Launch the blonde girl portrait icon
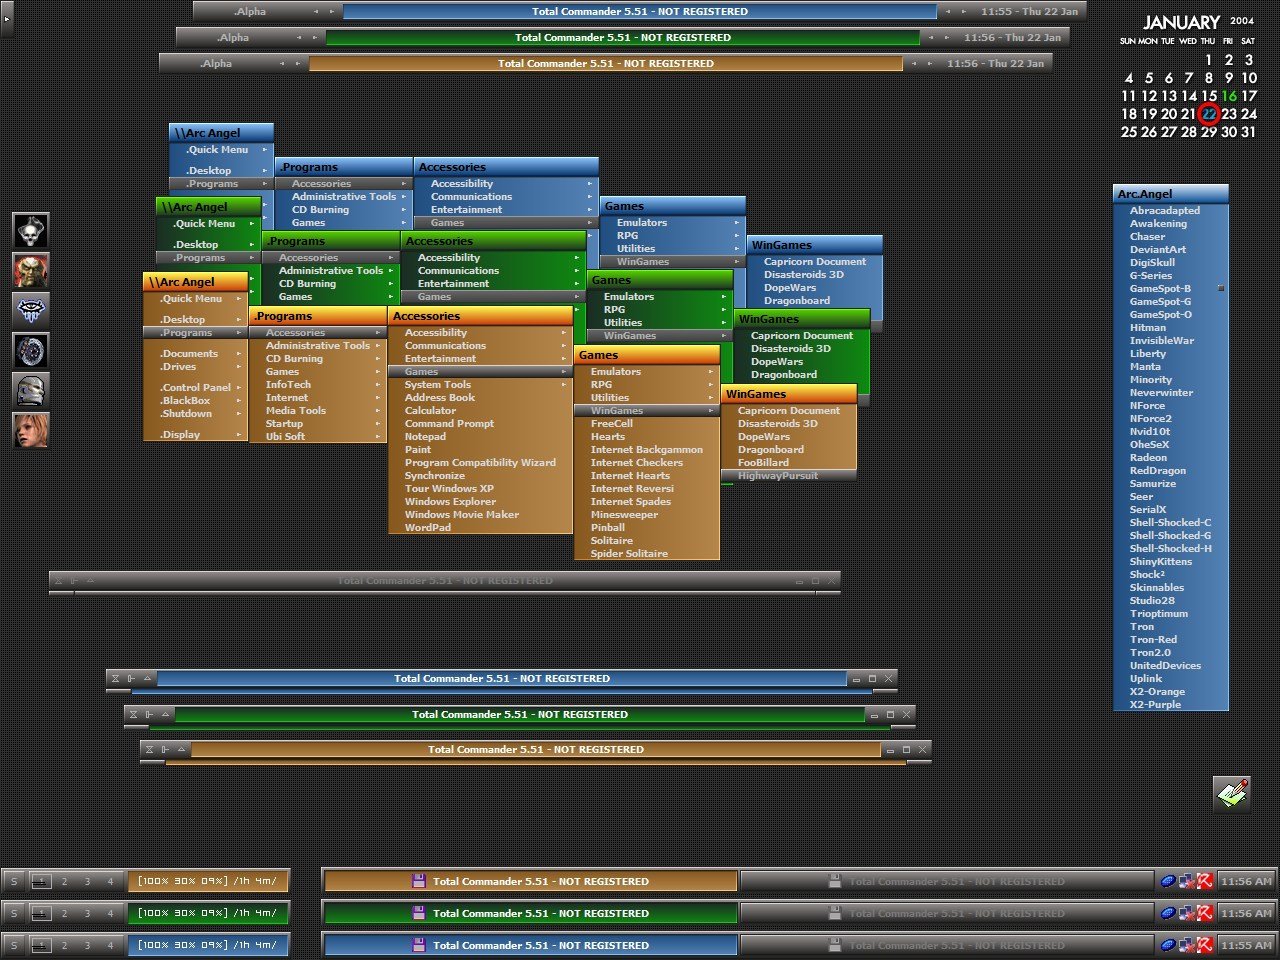The height and width of the screenshot is (960, 1280). [30, 430]
